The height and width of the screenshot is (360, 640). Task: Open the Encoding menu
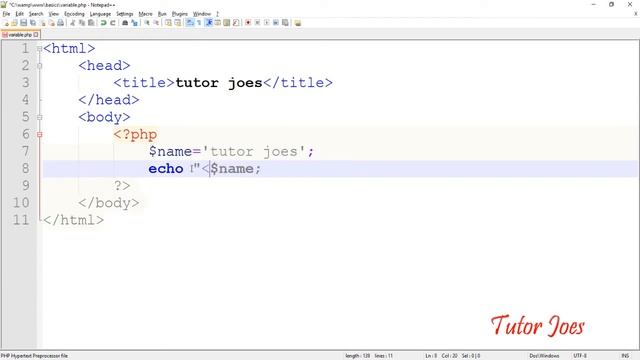pos(74,14)
